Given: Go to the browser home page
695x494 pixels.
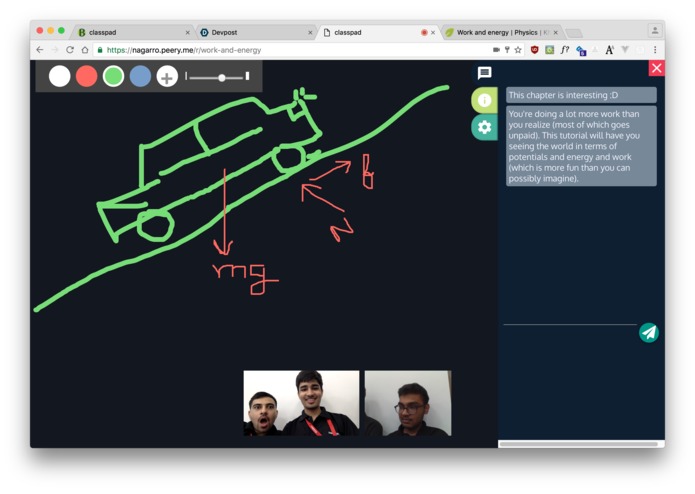Looking at the screenshot, I should [x=85, y=50].
